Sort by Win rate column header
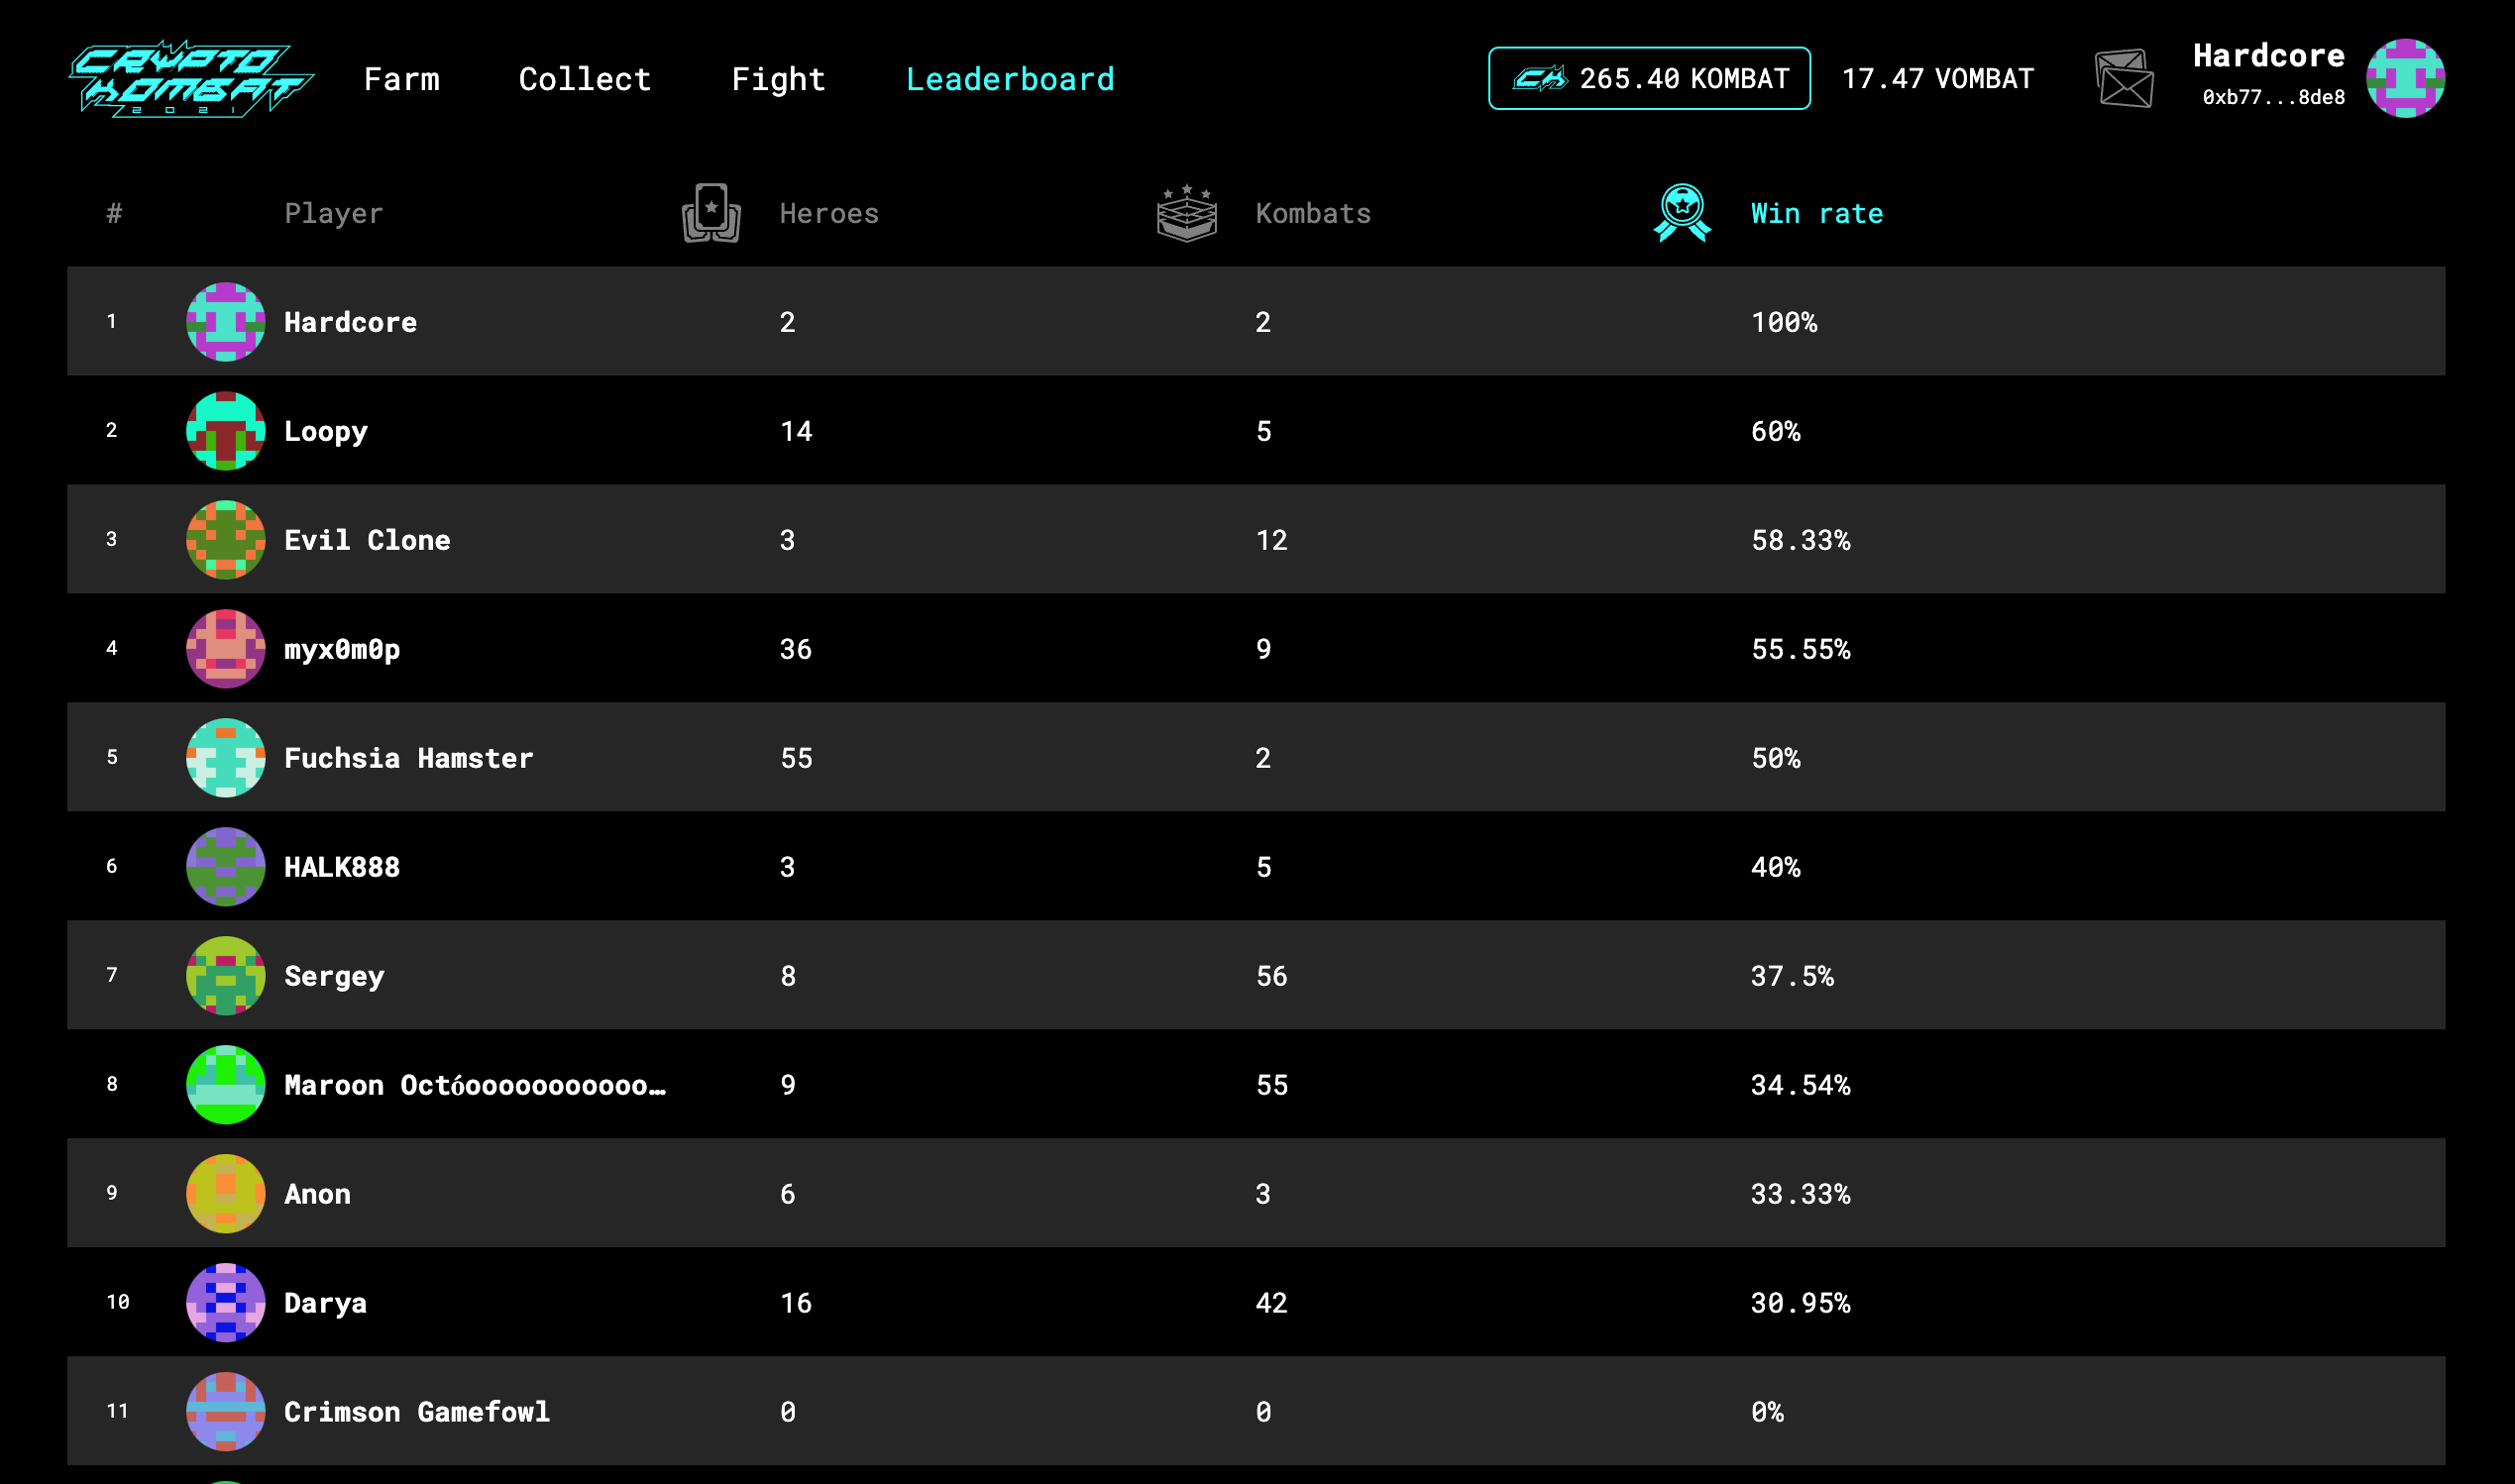 pos(1816,214)
